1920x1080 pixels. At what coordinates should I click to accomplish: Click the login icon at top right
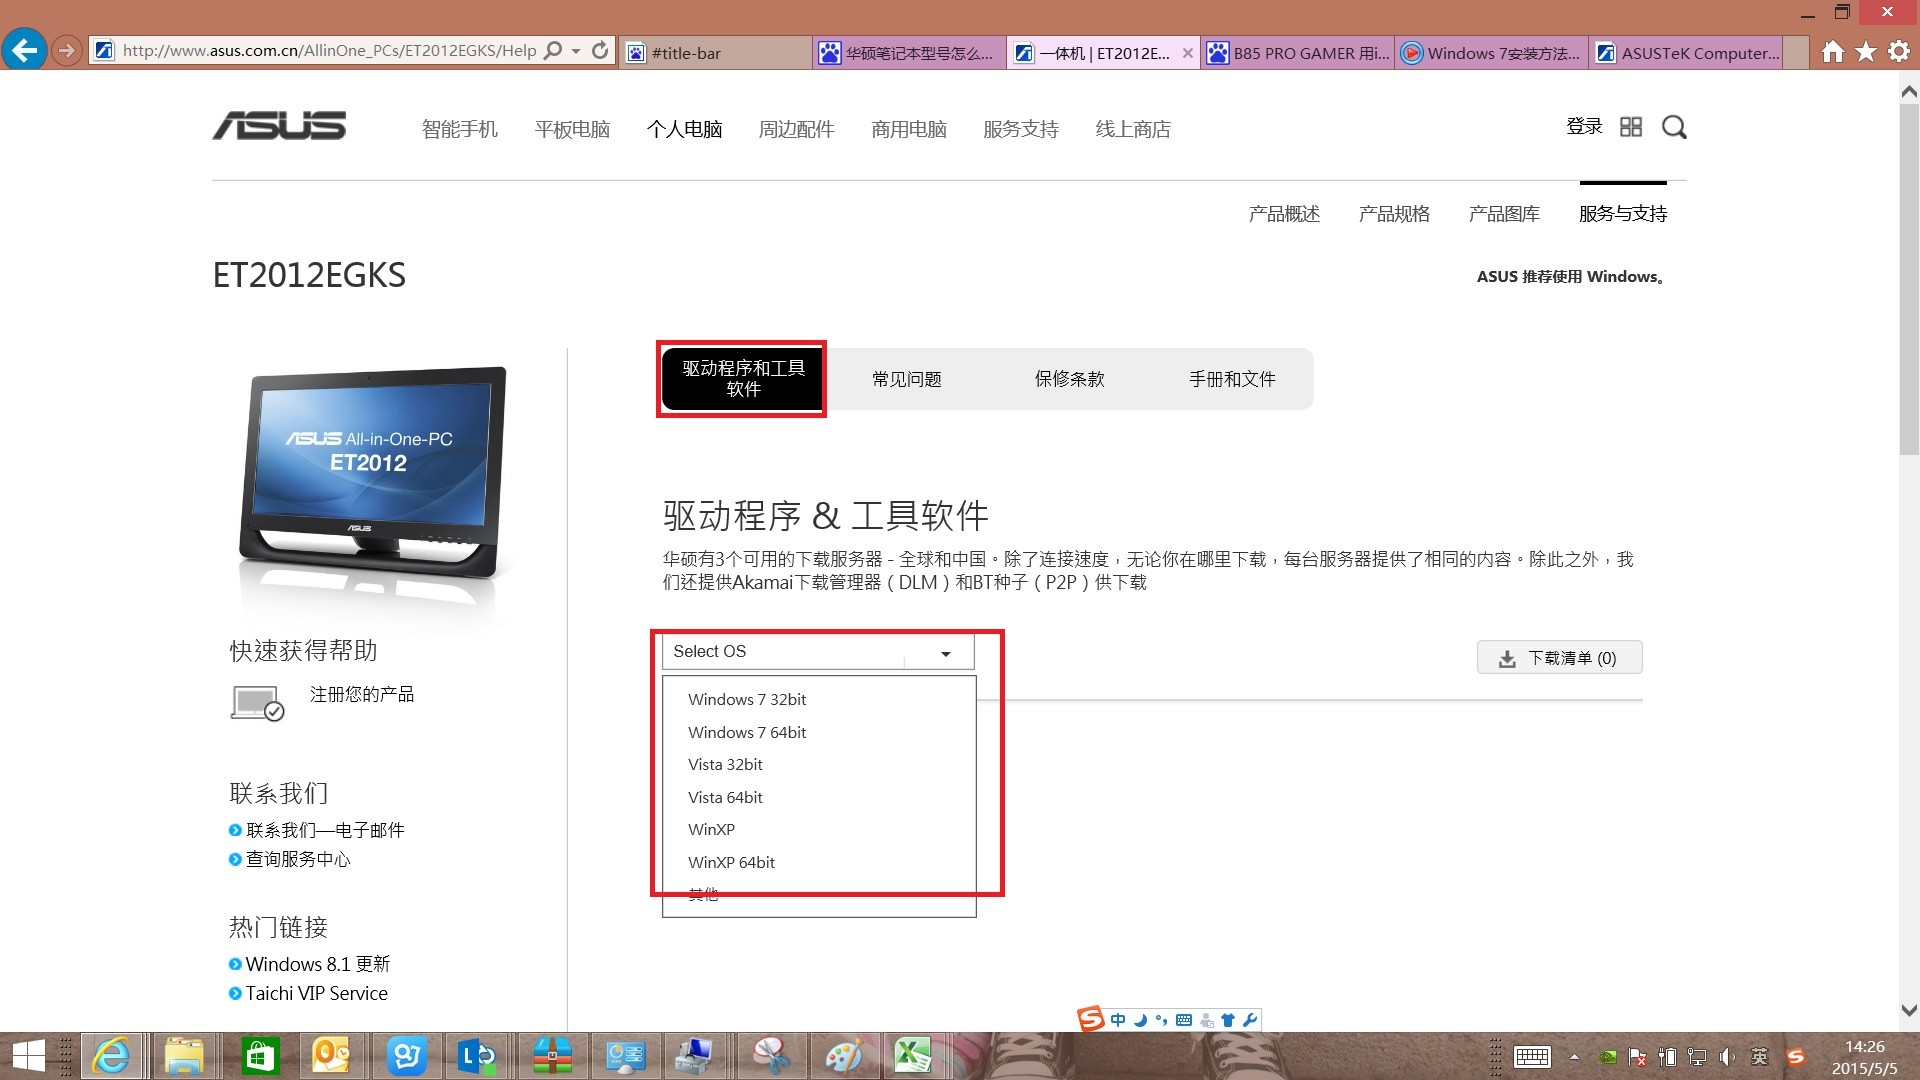point(1585,127)
